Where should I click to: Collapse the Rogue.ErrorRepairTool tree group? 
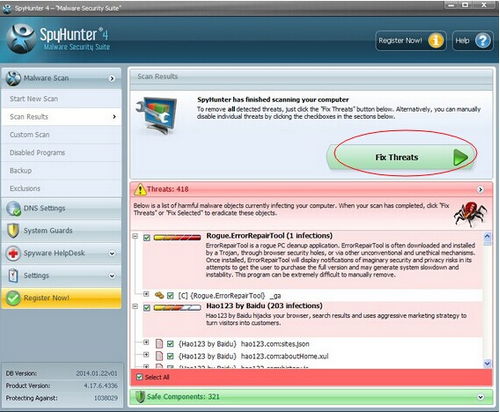click(x=135, y=236)
